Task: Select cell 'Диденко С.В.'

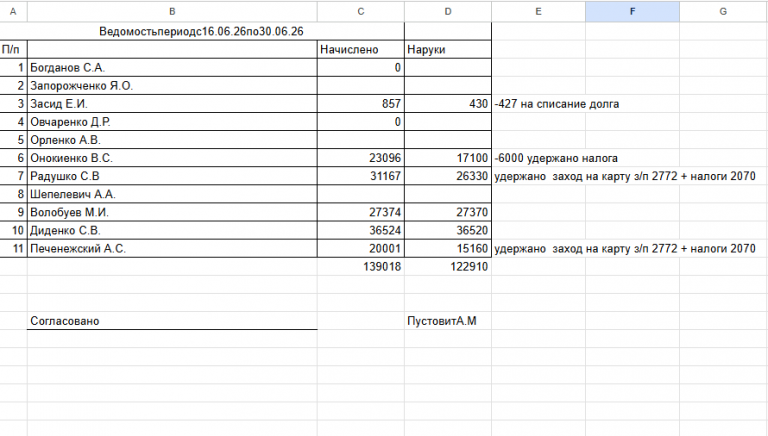Action: (172, 231)
